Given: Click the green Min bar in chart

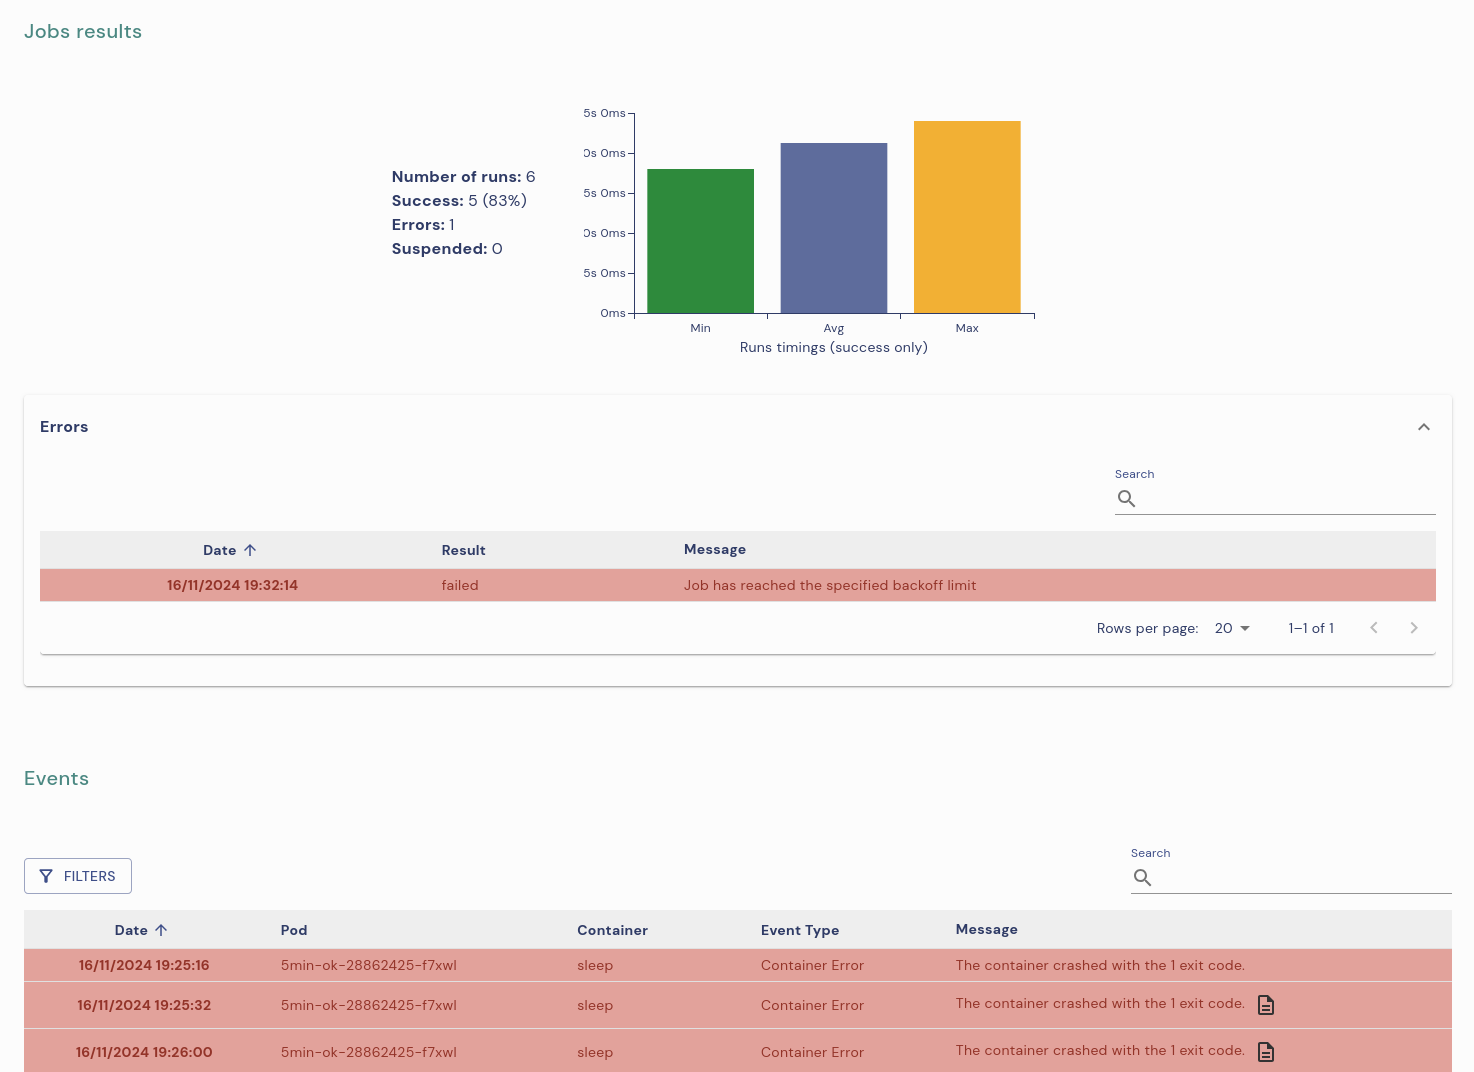Looking at the screenshot, I should (700, 241).
